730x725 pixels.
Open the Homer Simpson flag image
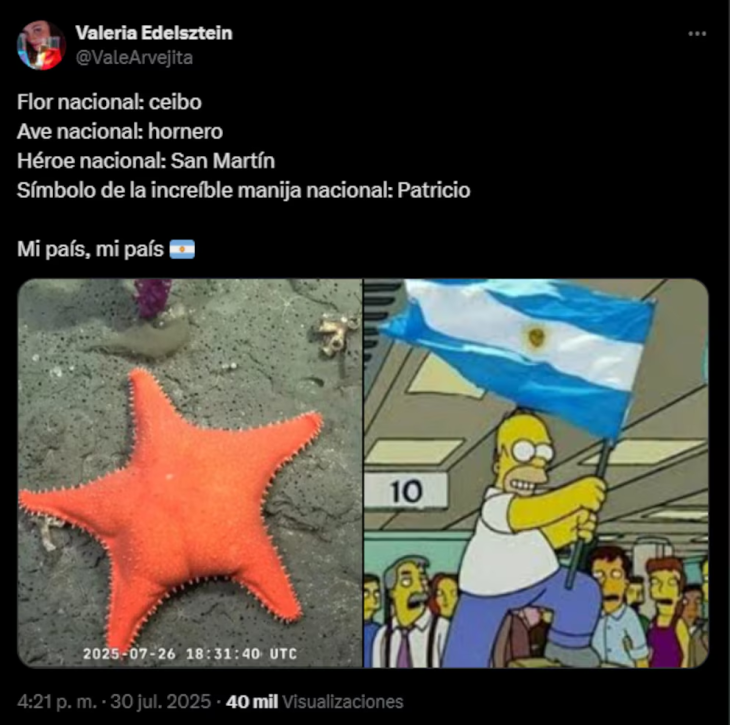tap(536, 473)
